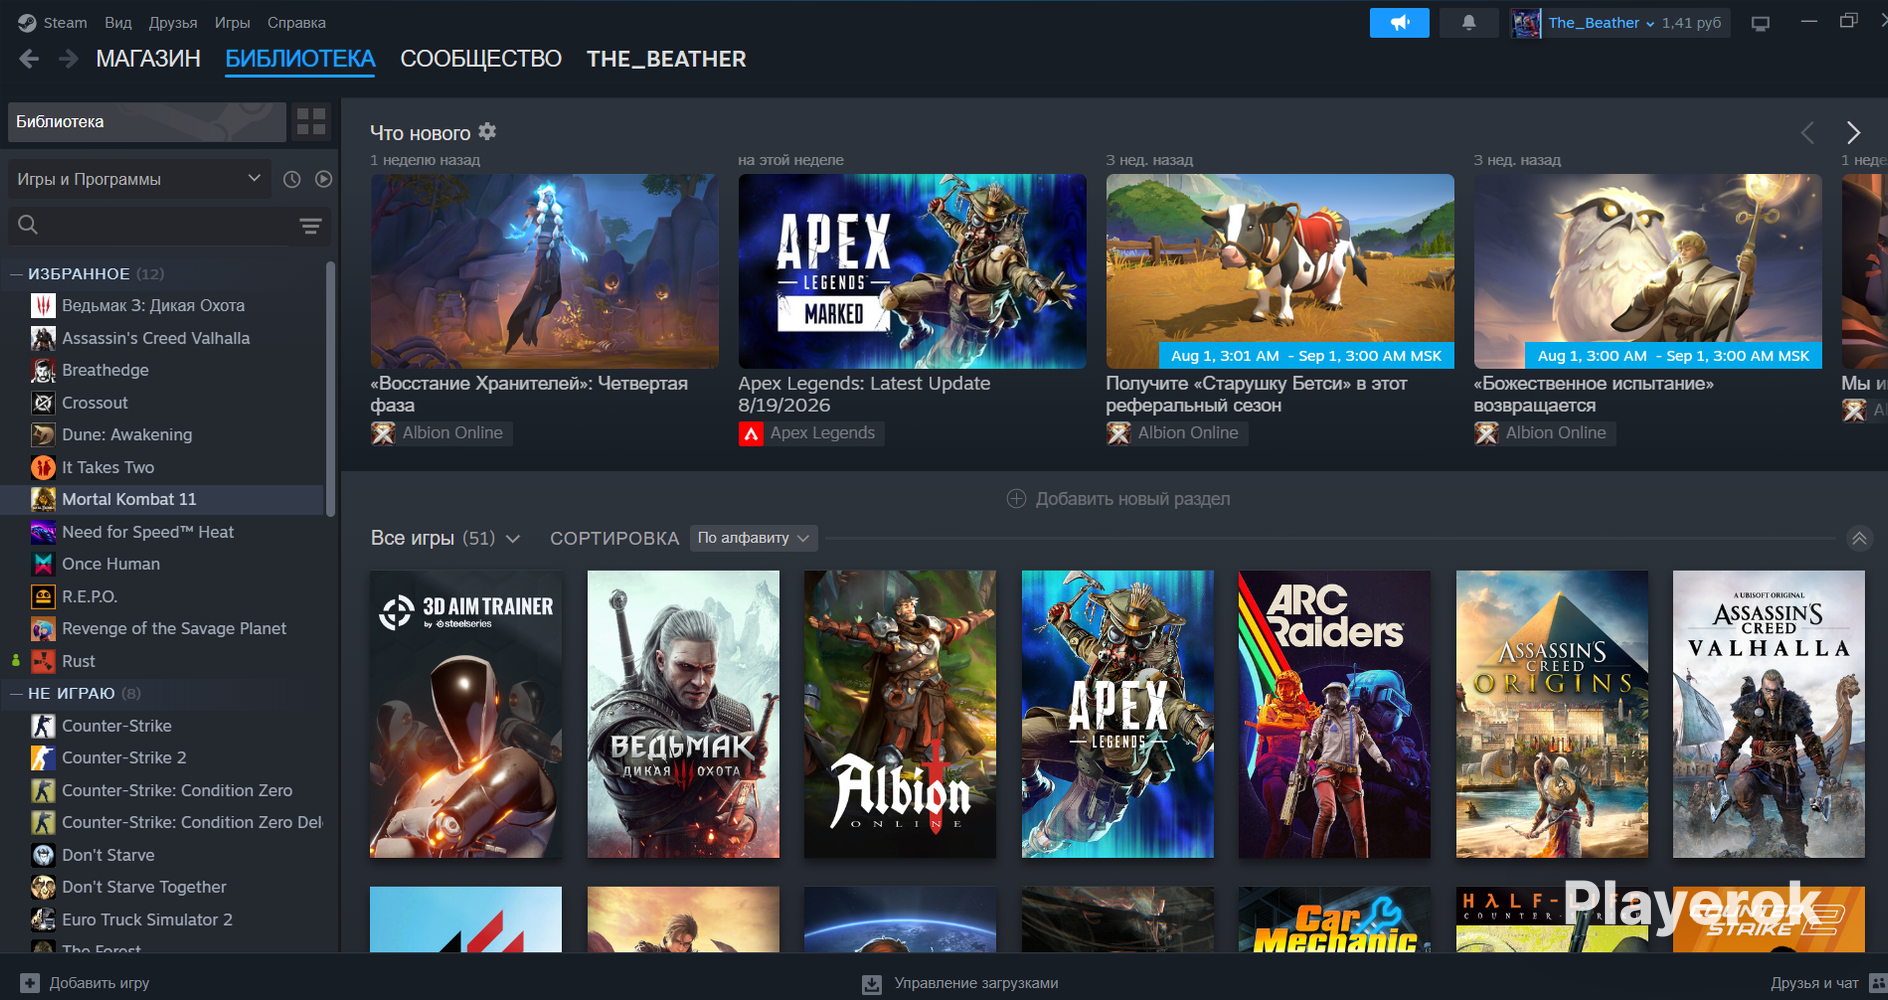The height and width of the screenshot is (1000, 1888).
Task: Open the Apex Legends Marked news image
Action: click(x=912, y=271)
